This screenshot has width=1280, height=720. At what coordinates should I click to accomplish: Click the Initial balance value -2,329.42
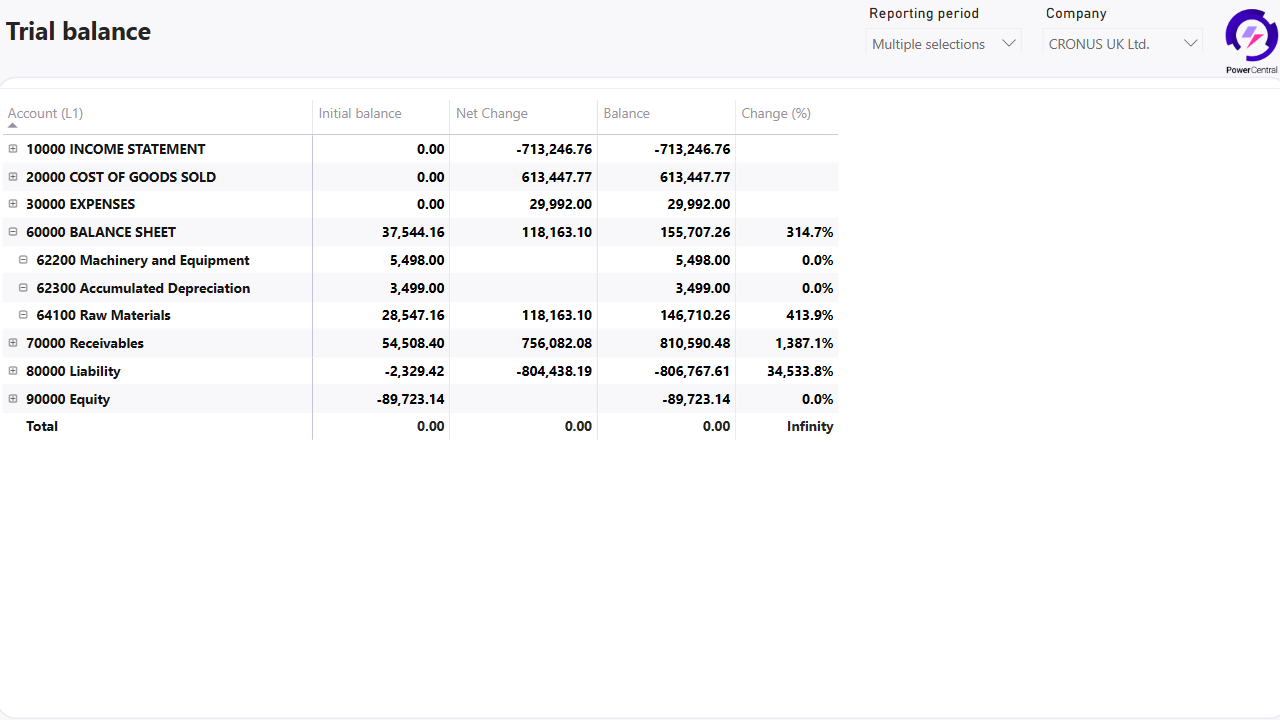[x=414, y=371]
